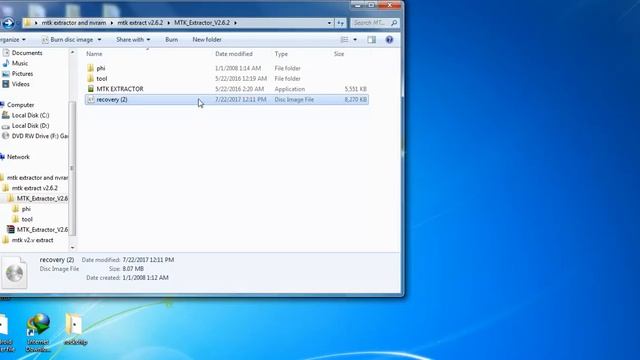Open zipped folder on desktop
The image size is (640, 360).
[75, 329]
